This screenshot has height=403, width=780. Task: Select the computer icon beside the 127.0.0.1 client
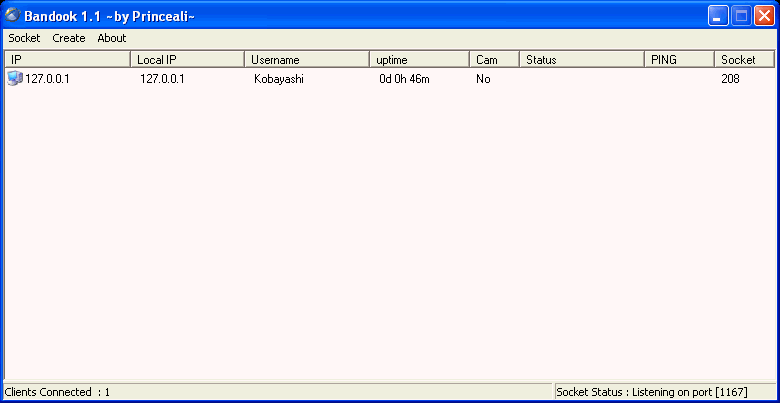click(14, 79)
